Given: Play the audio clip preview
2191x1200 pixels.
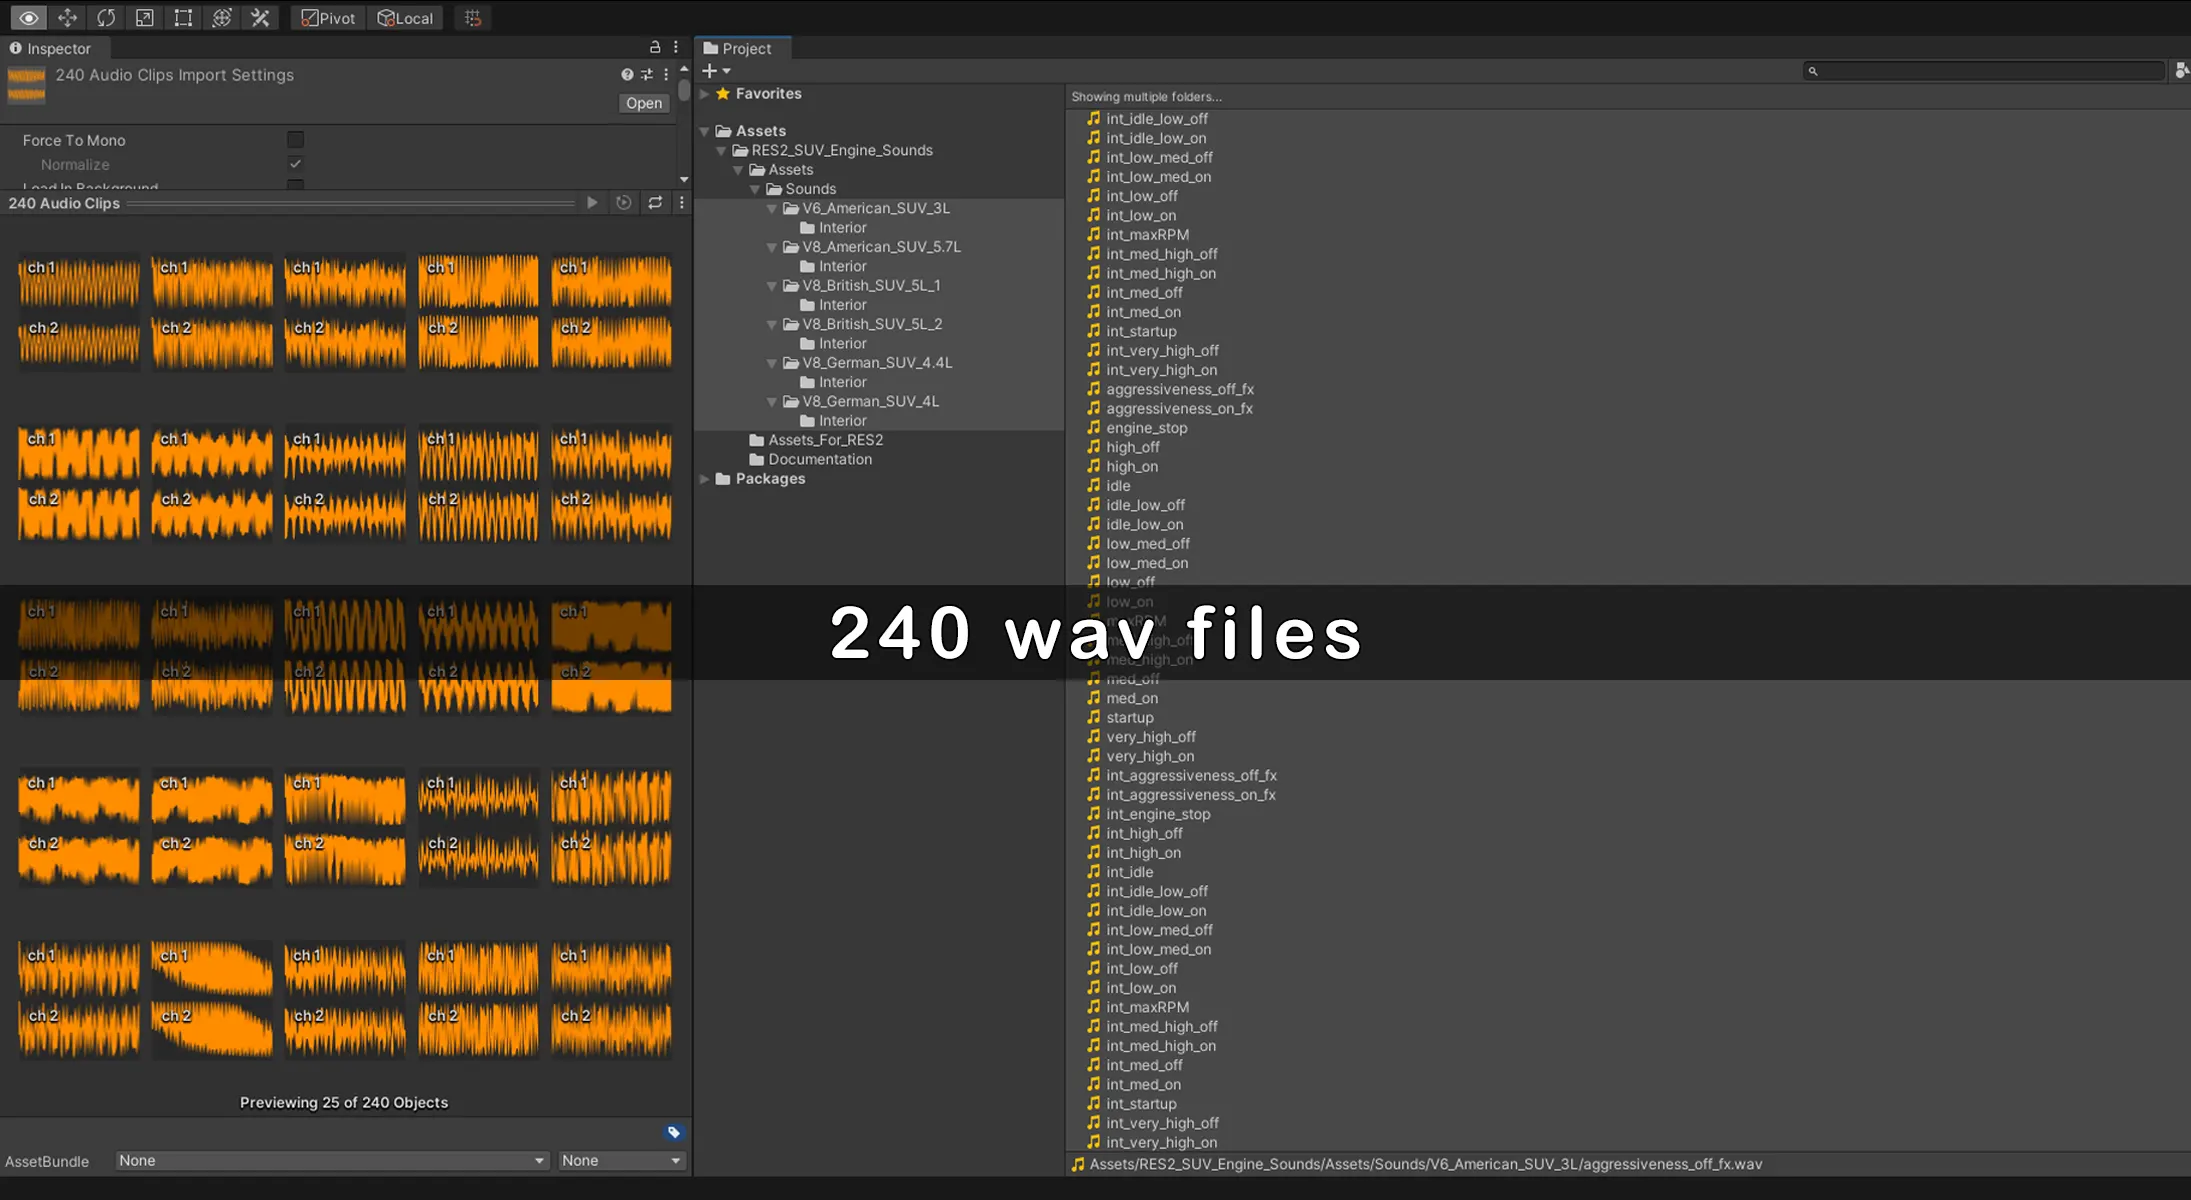Looking at the screenshot, I should 592,203.
